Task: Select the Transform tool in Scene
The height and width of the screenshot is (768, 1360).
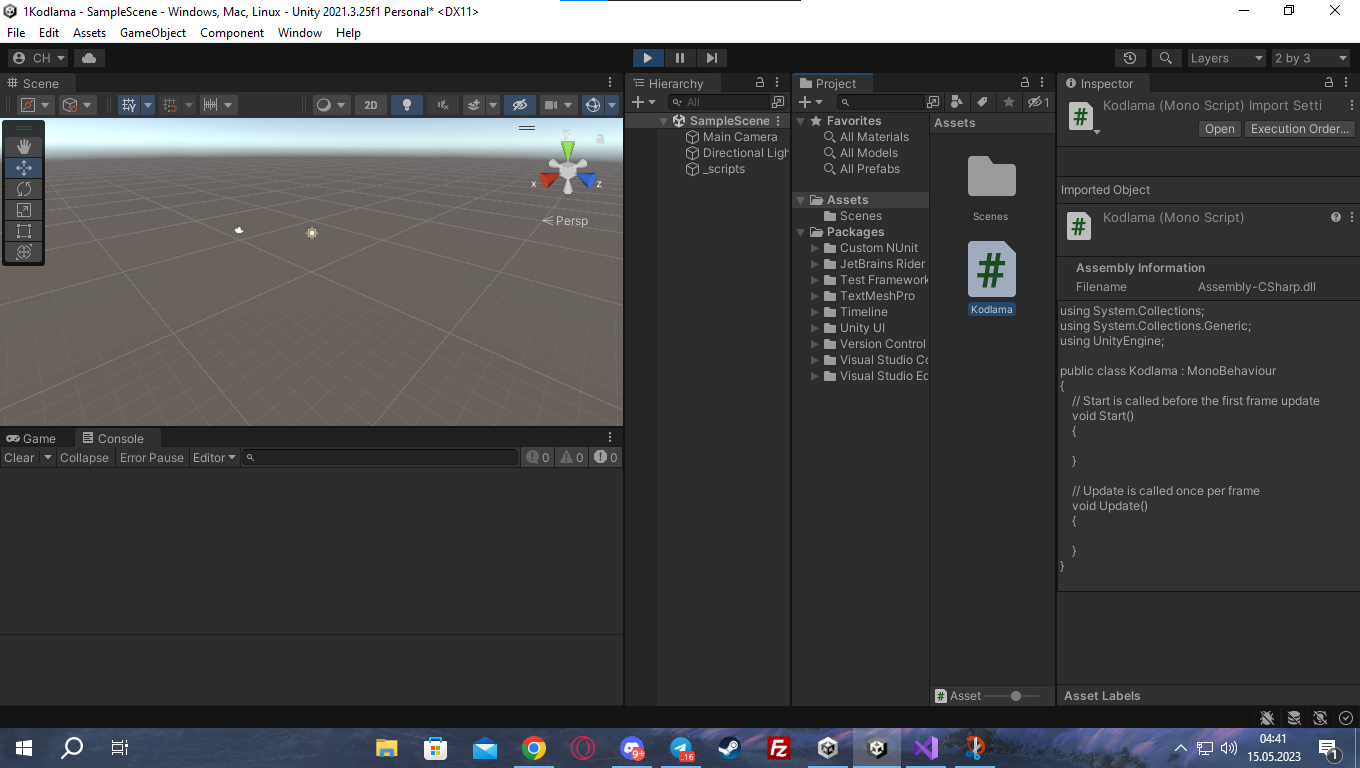Action: pyautogui.click(x=24, y=252)
